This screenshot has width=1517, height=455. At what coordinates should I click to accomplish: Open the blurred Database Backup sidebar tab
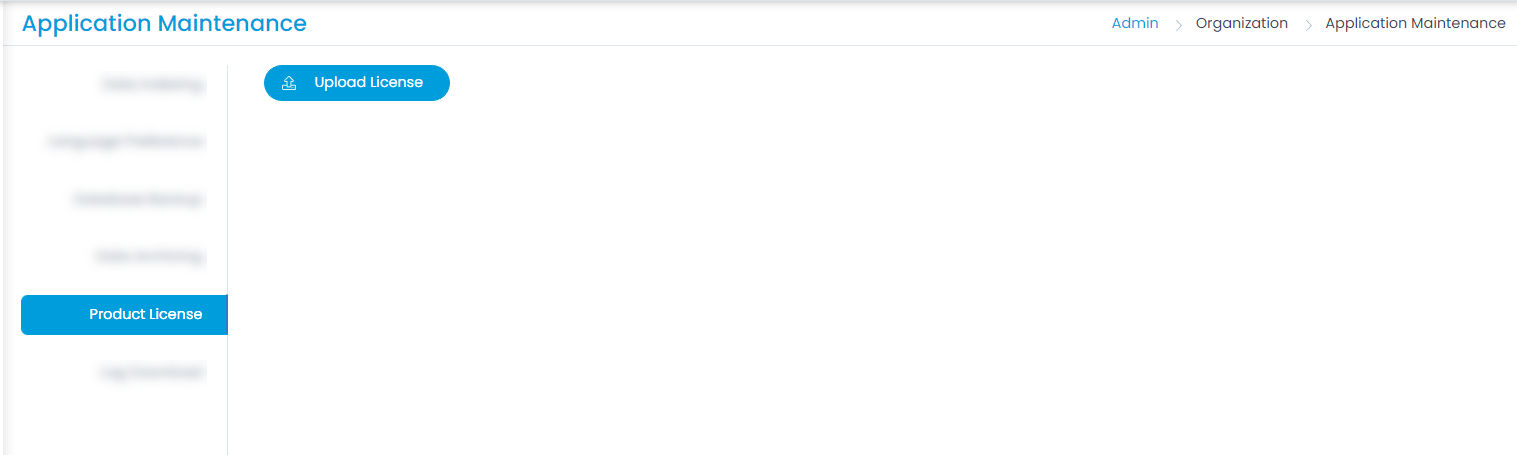click(138, 200)
